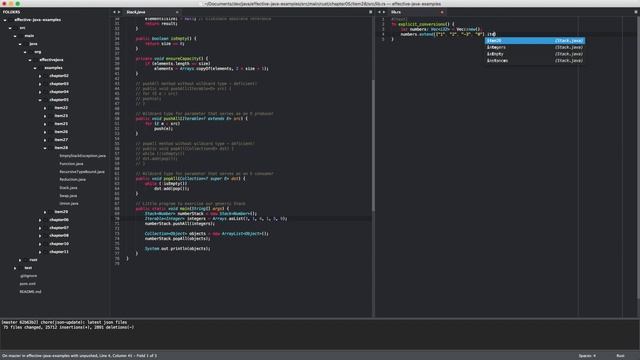The height and width of the screenshot is (360, 640).
Task: Click the FOLDERS sidebar header
Action: (x=11, y=12)
